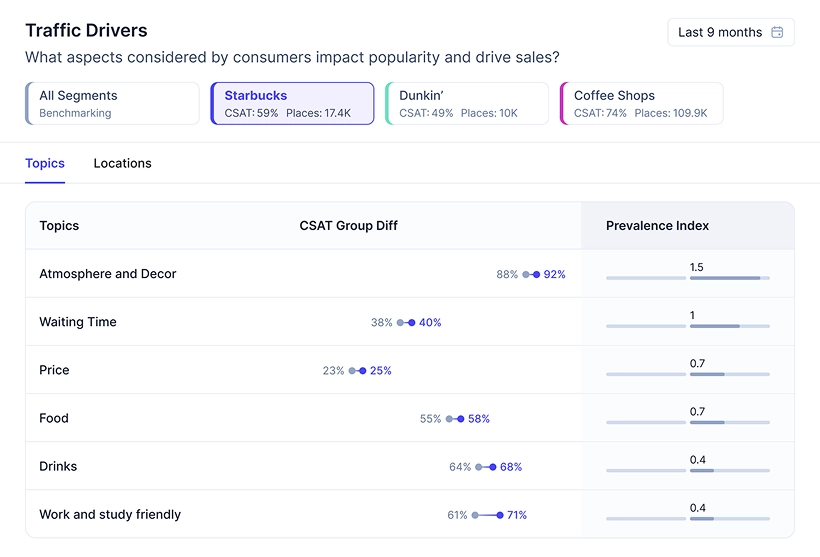
Task: Sort by Prevalence Index column header
Action: click(x=657, y=226)
